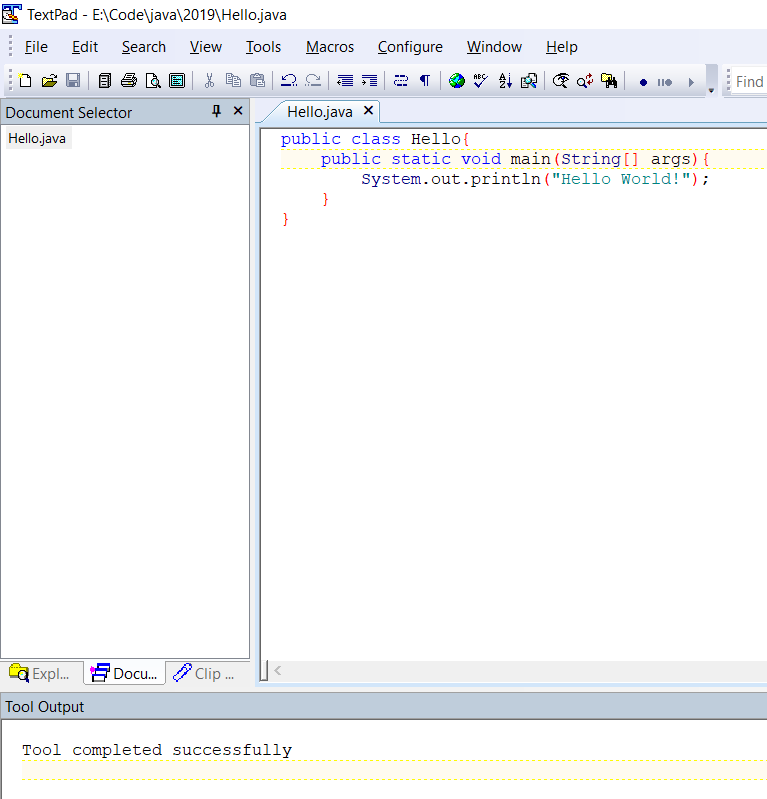
Task: Click the Find eye icon
Action: (x=561, y=81)
